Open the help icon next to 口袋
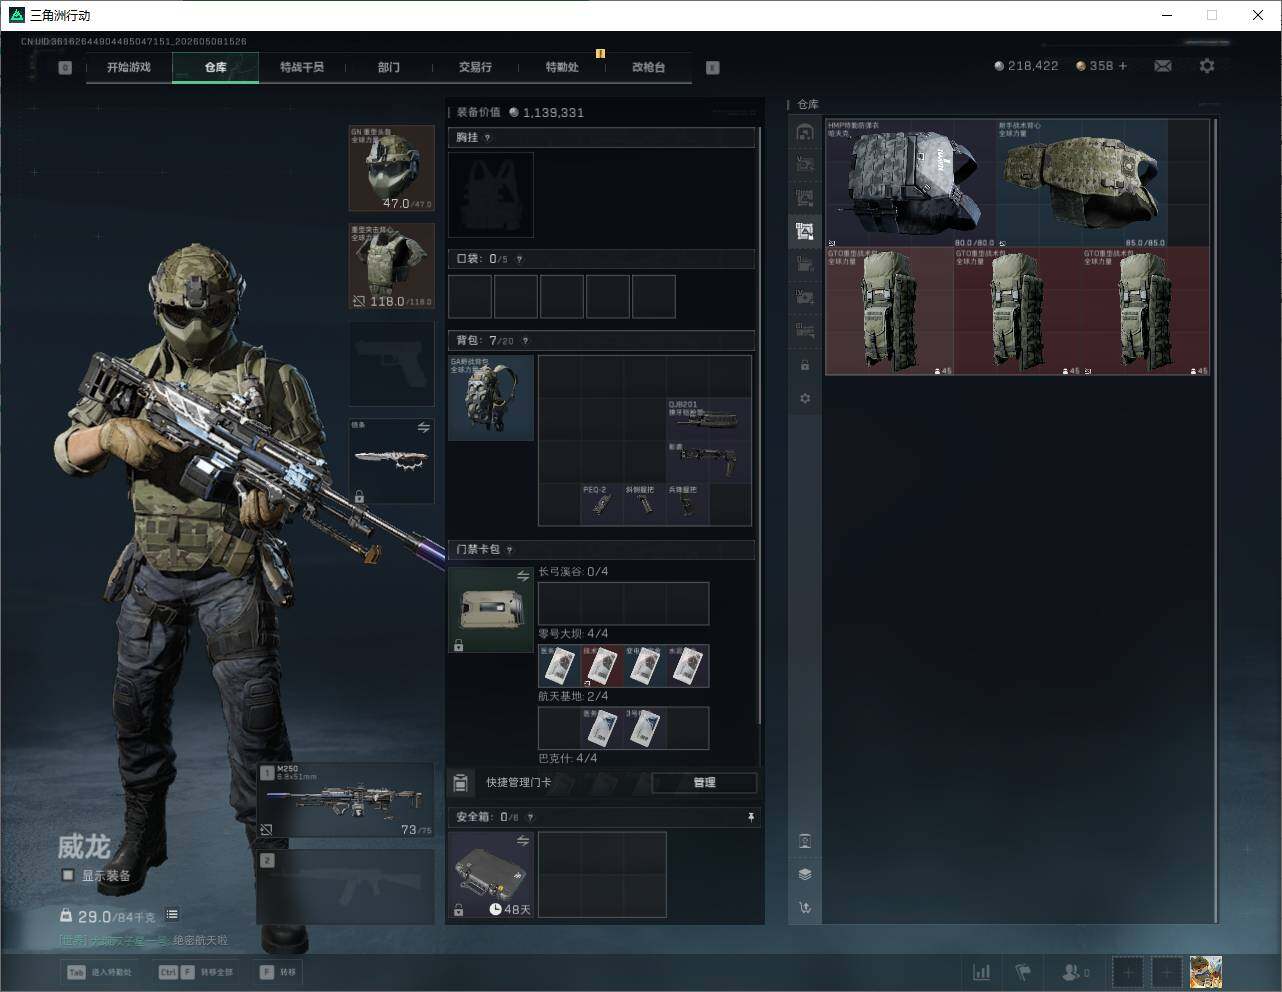Viewport: 1282px width, 992px height. pos(519,259)
